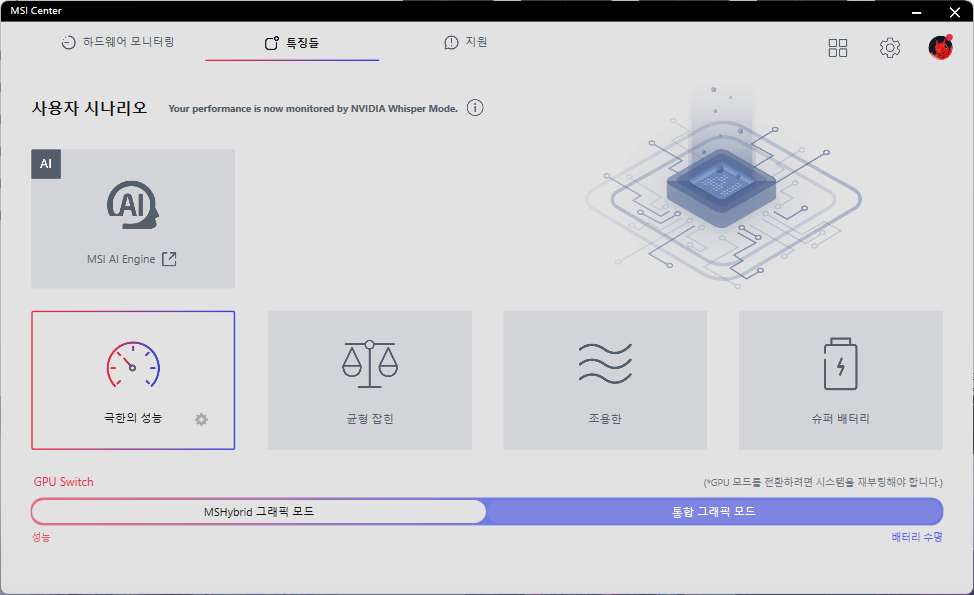Screen dimensions: 974x595
Task: Switch GPU to 통합 그래픽 모드
Action: pos(714,512)
